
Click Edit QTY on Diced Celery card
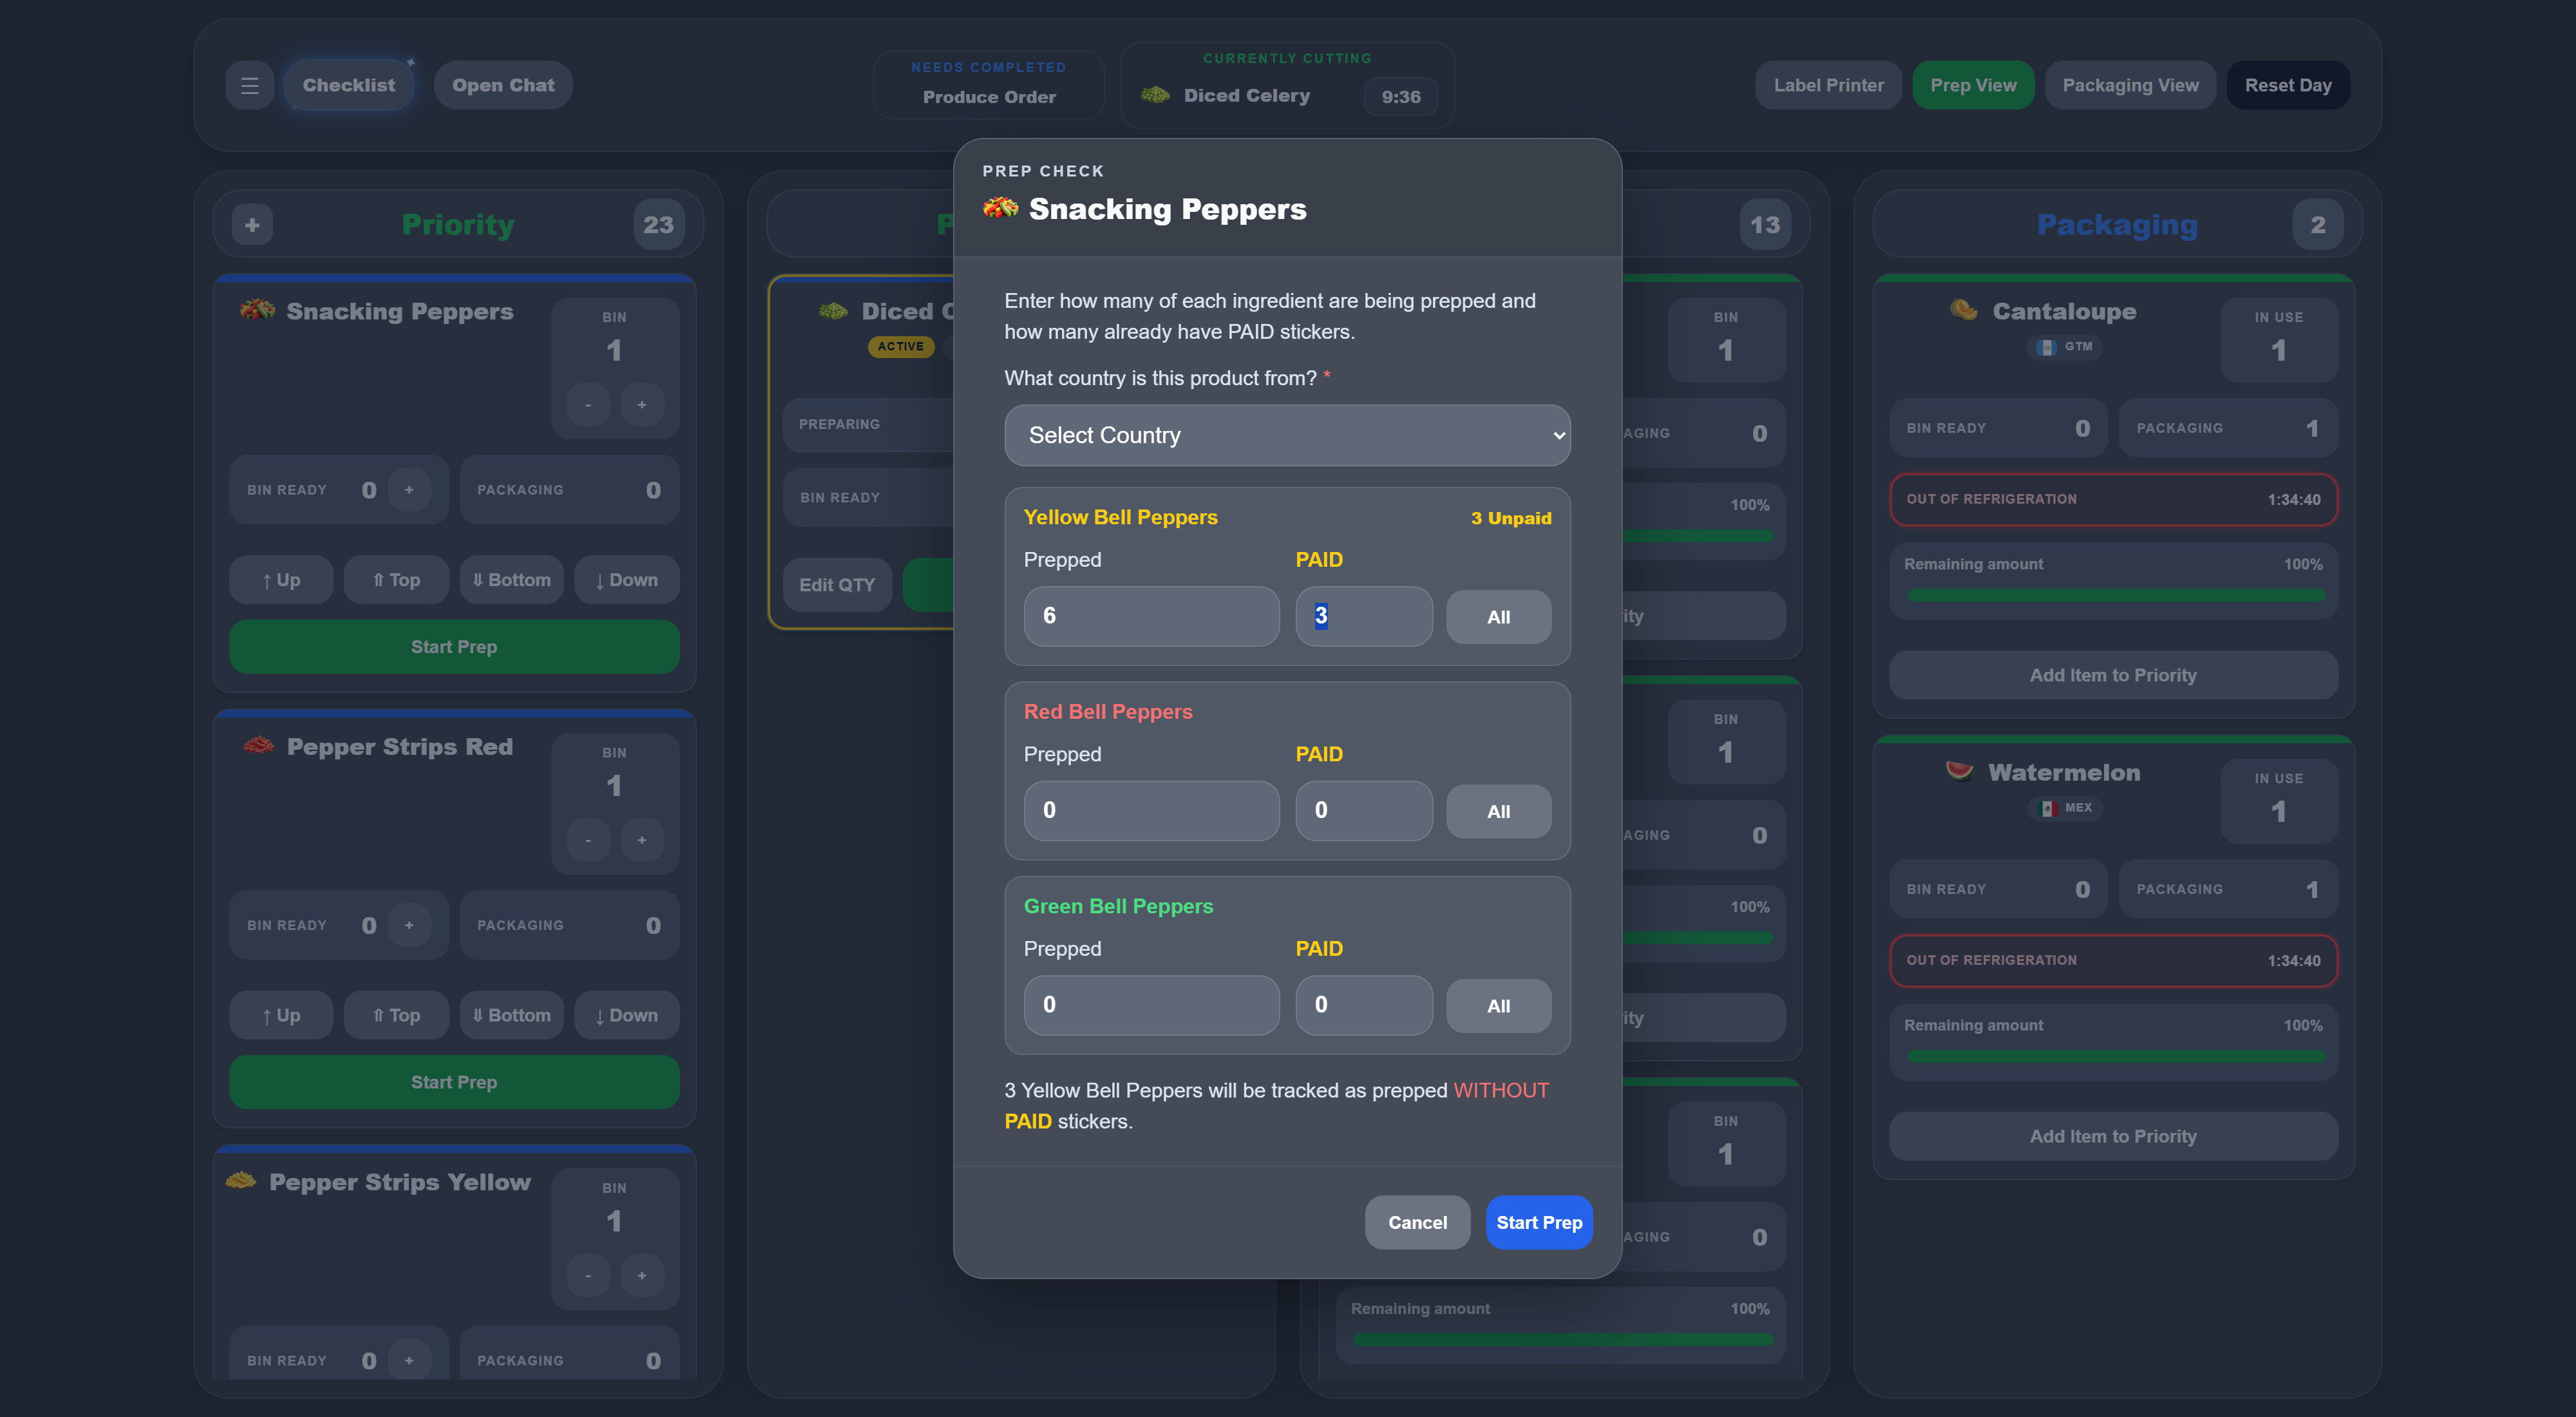pyautogui.click(x=837, y=585)
